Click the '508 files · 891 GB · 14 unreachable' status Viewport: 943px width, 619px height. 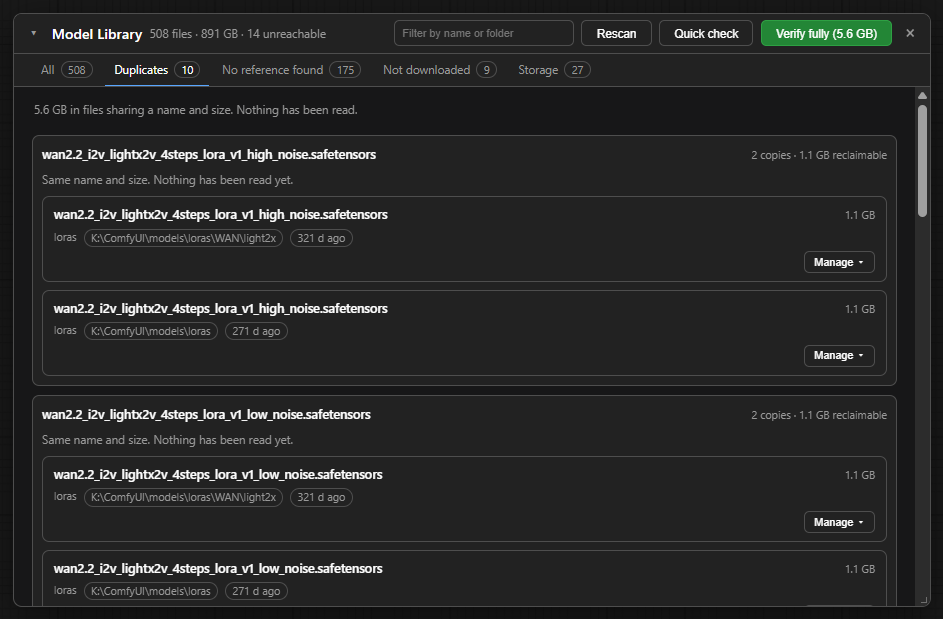(238, 34)
